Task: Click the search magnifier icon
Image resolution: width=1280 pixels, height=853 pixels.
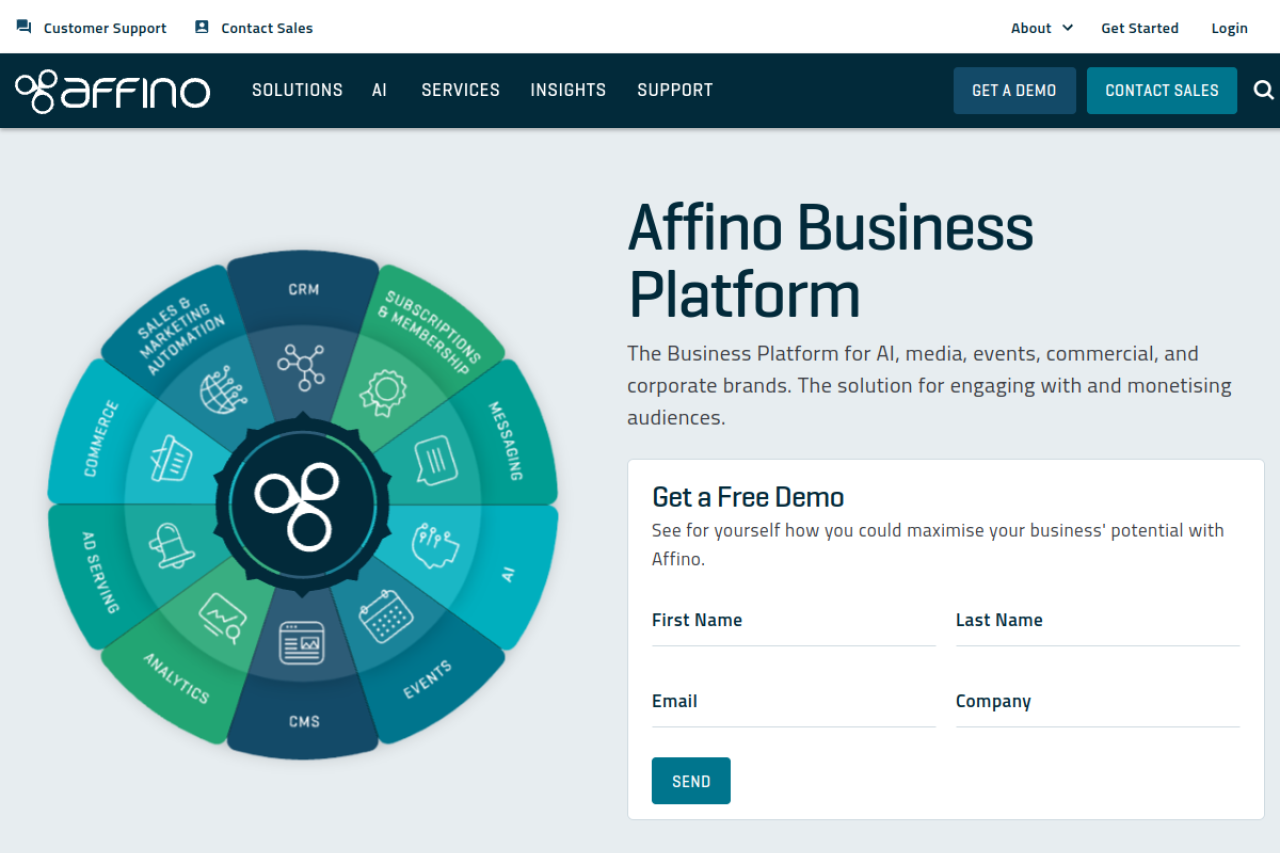Action: [x=1264, y=90]
